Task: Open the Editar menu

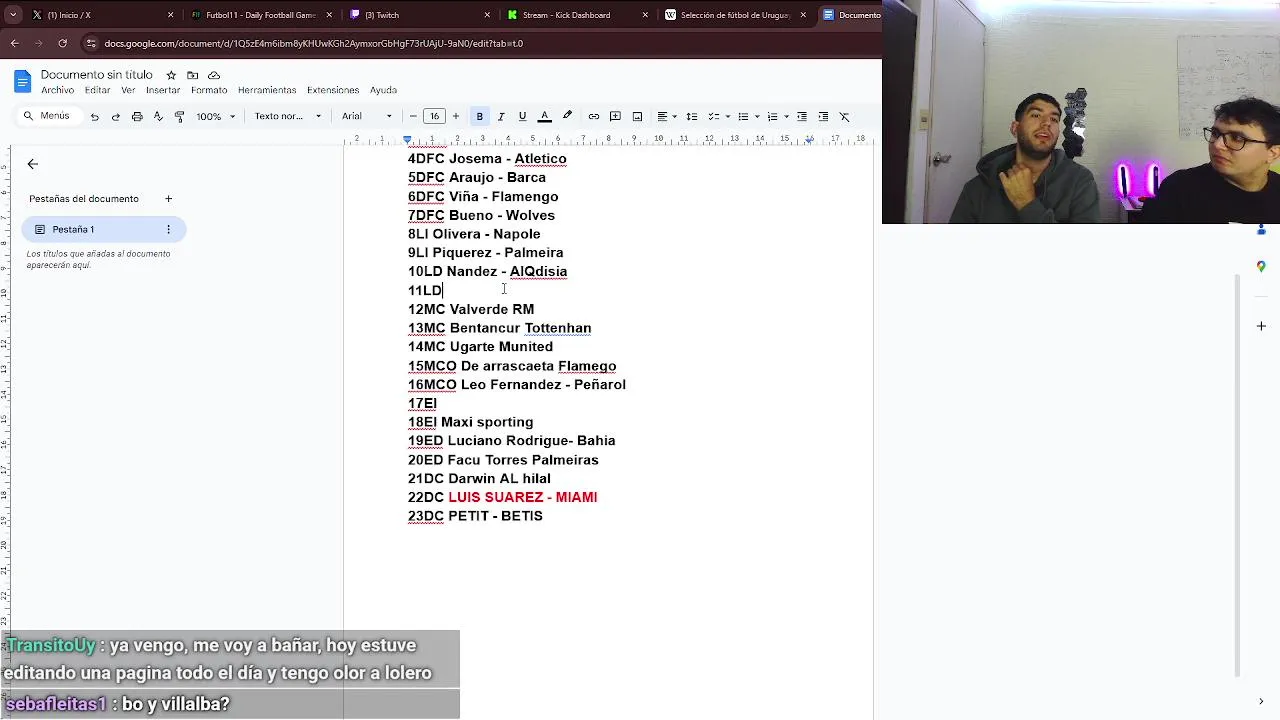Action: click(97, 90)
